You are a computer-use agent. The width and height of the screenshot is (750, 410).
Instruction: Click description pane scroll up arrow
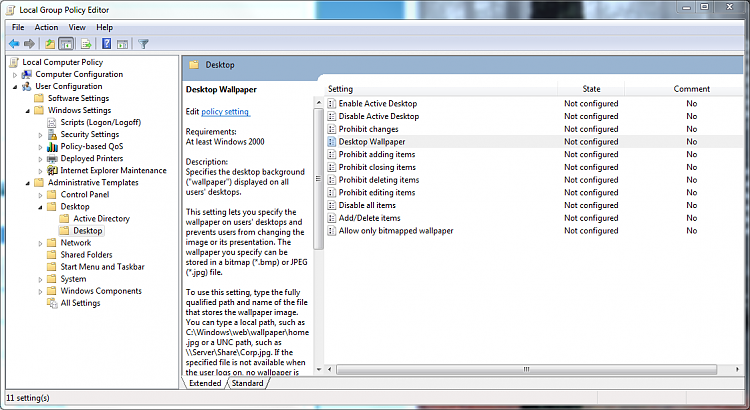coord(319,103)
